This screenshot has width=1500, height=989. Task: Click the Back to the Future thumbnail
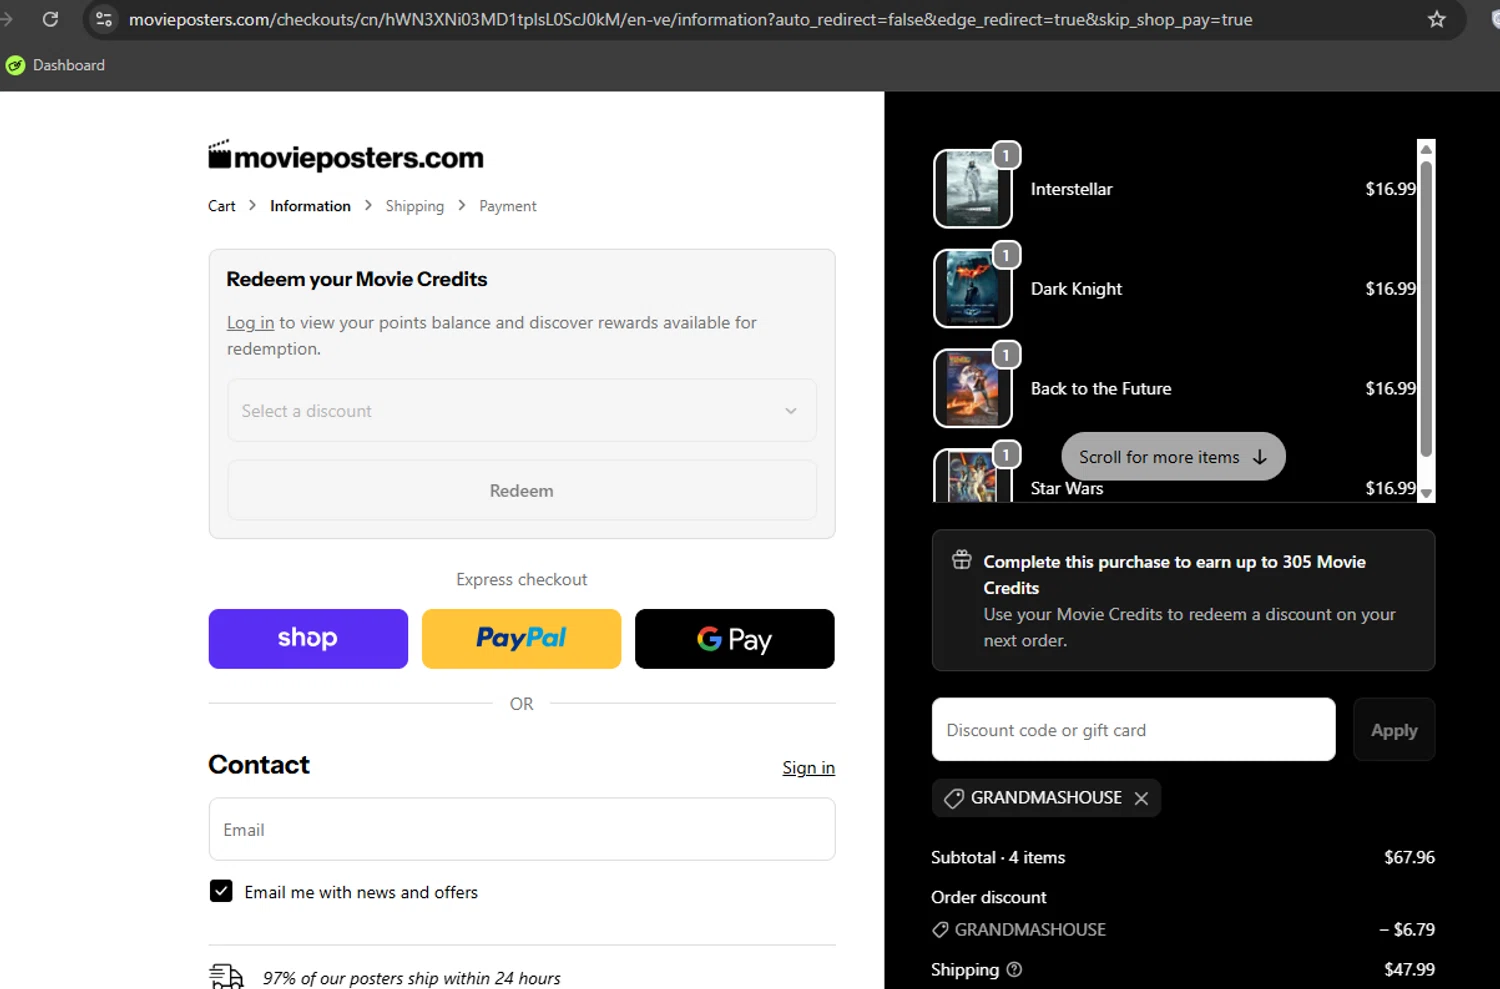click(x=972, y=388)
